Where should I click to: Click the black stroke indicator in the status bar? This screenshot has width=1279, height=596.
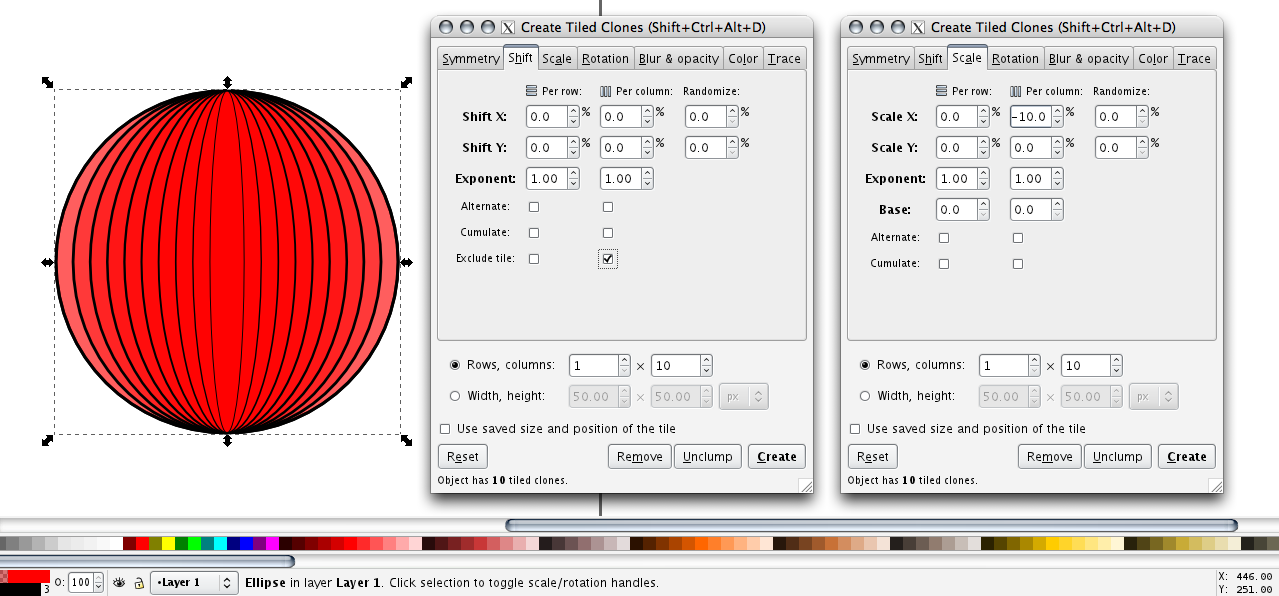[x=20, y=590]
